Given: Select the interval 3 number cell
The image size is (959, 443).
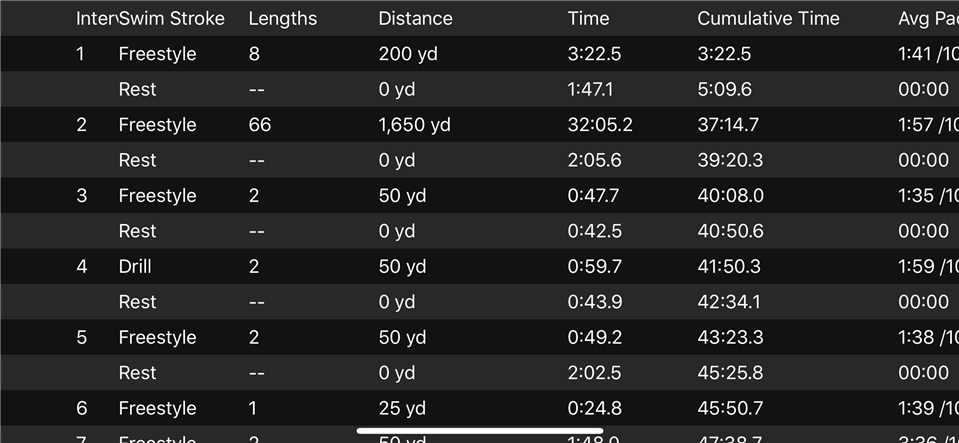Looking at the screenshot, I should (81, 196).
